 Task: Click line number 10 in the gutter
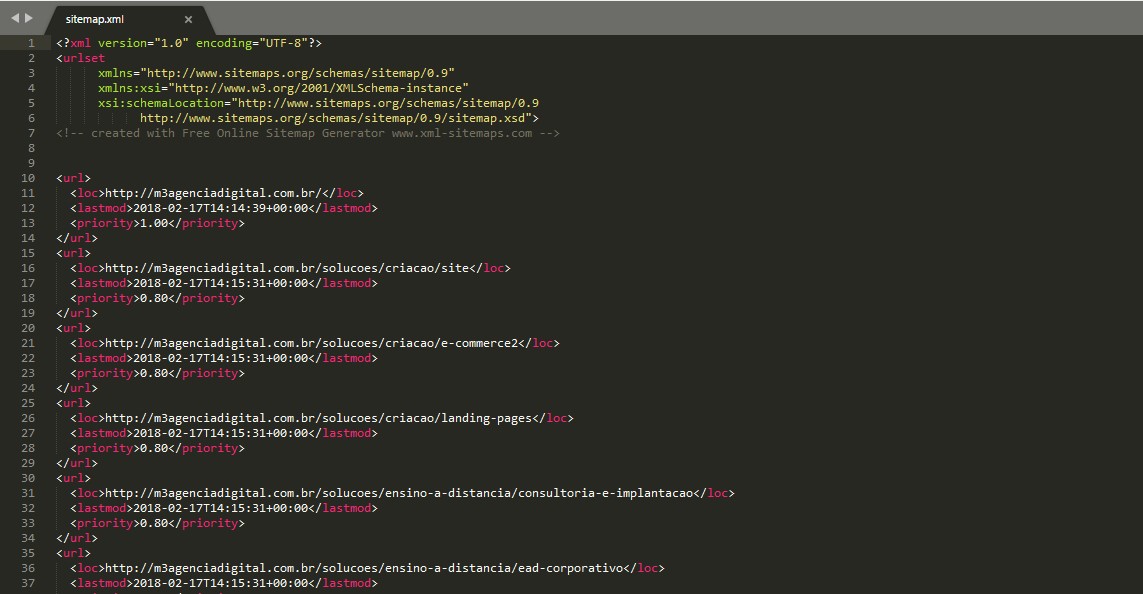tap(29, 178)
